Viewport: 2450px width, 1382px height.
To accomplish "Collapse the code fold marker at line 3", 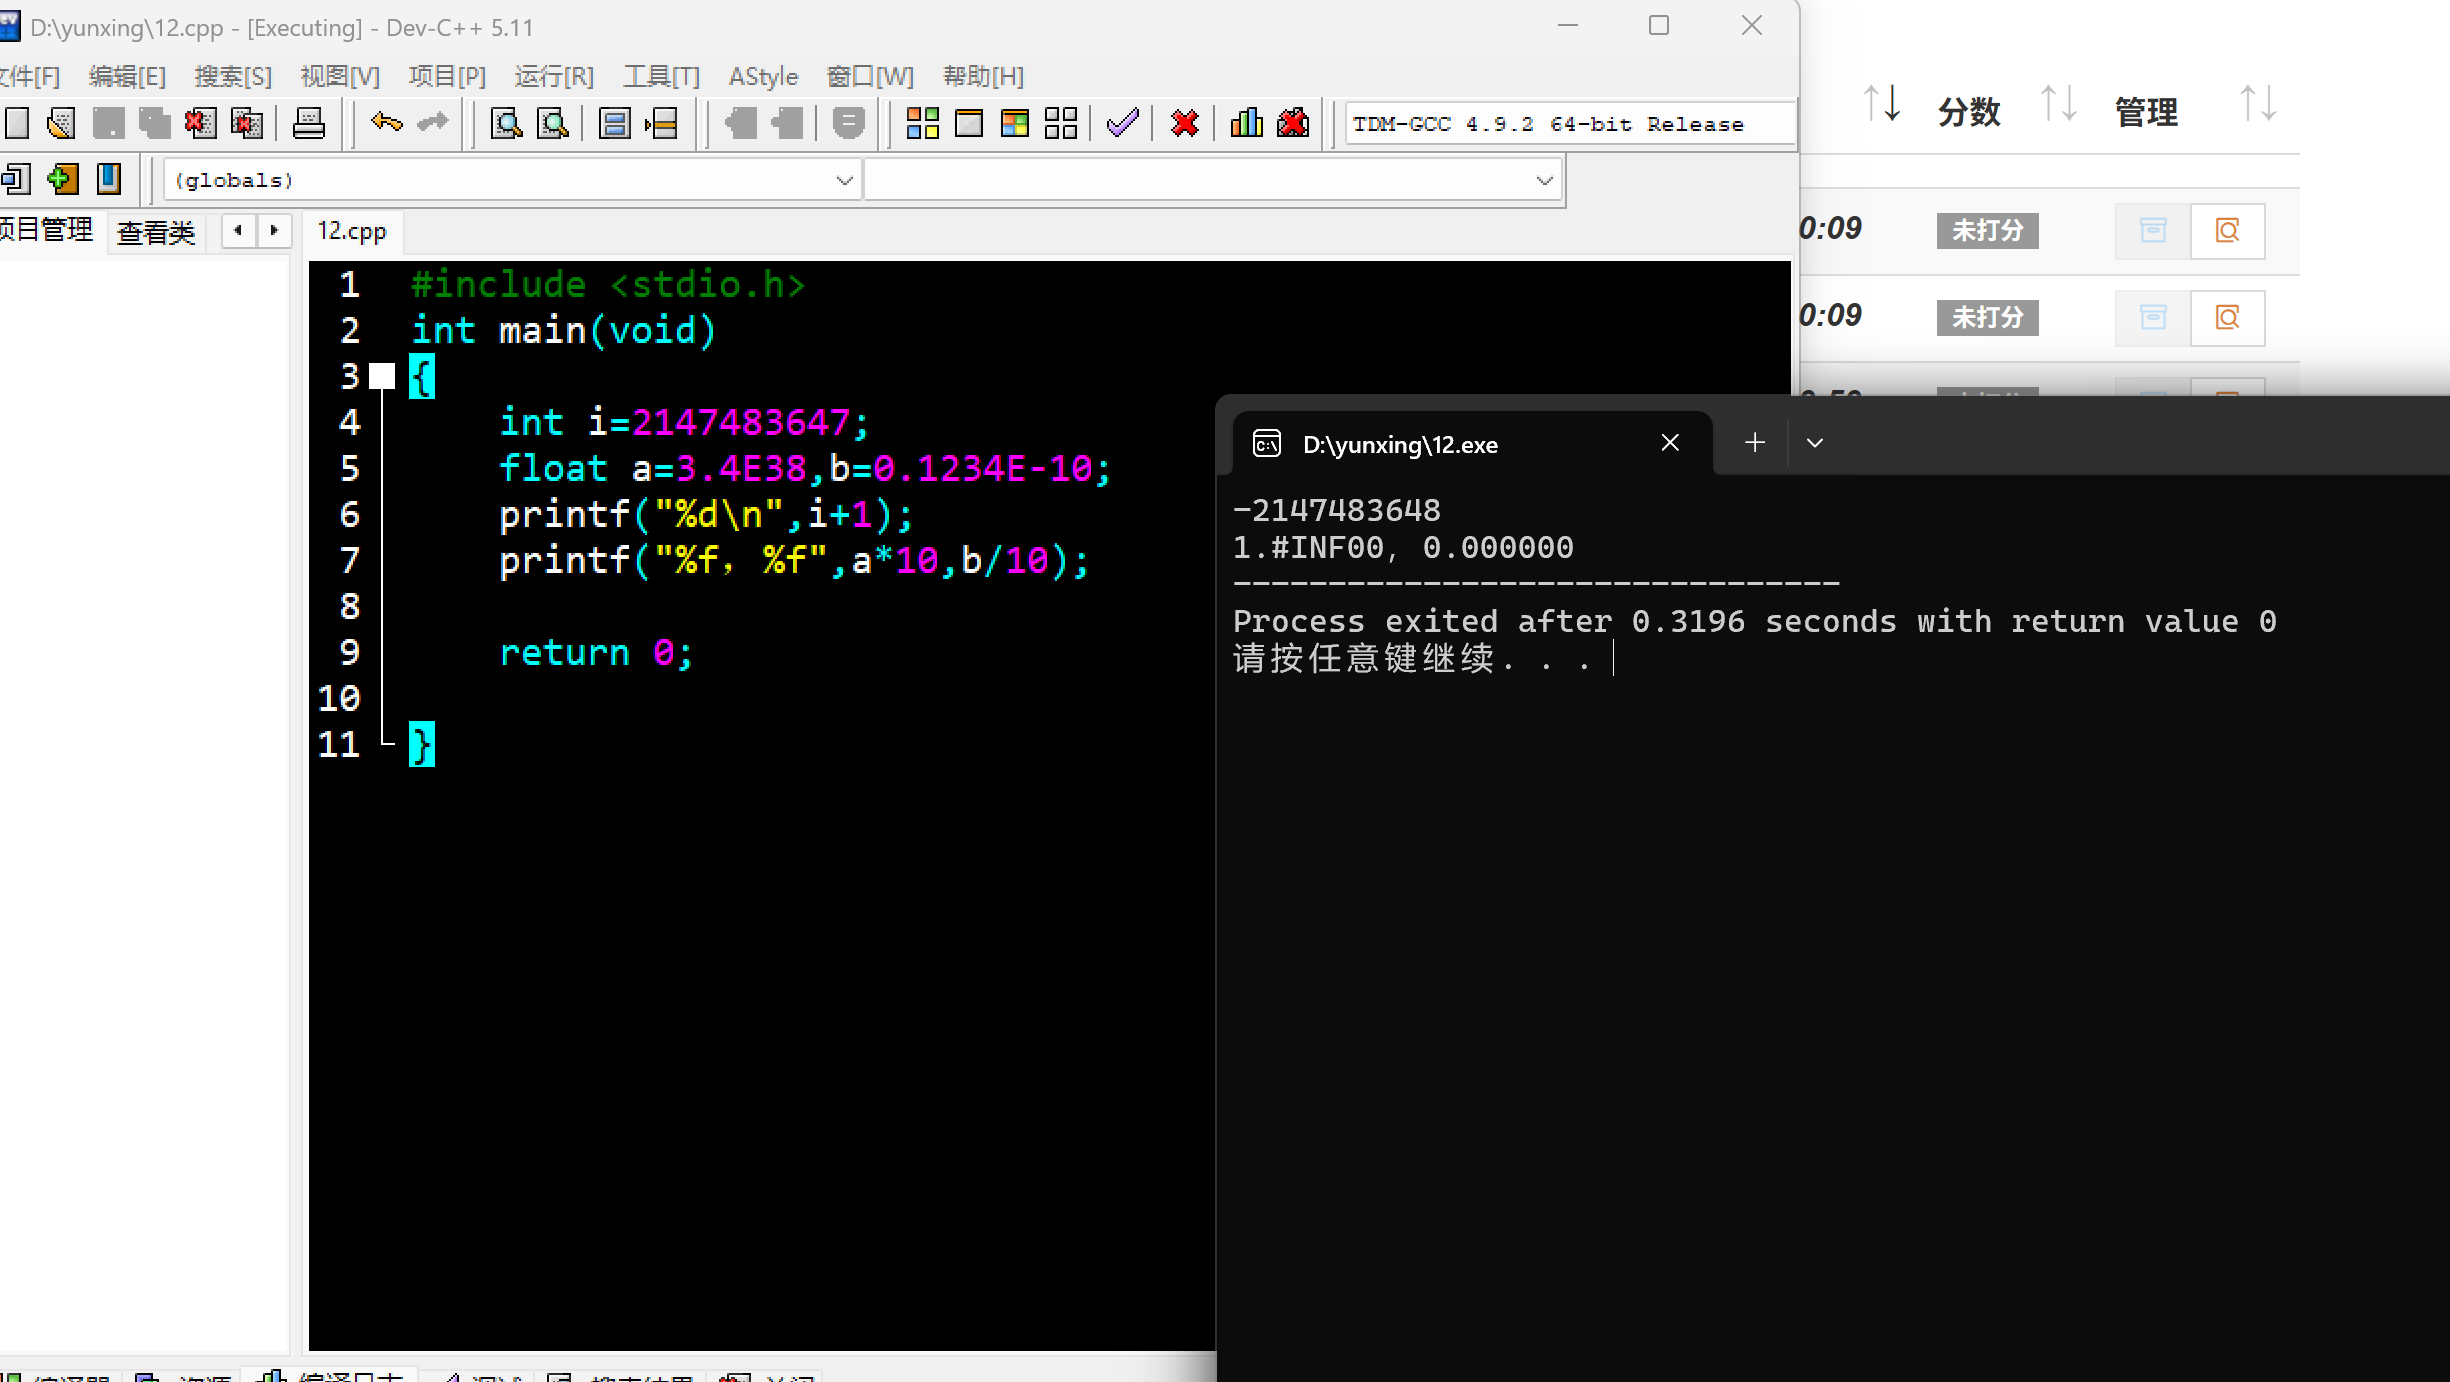I will tap(382, 376).
